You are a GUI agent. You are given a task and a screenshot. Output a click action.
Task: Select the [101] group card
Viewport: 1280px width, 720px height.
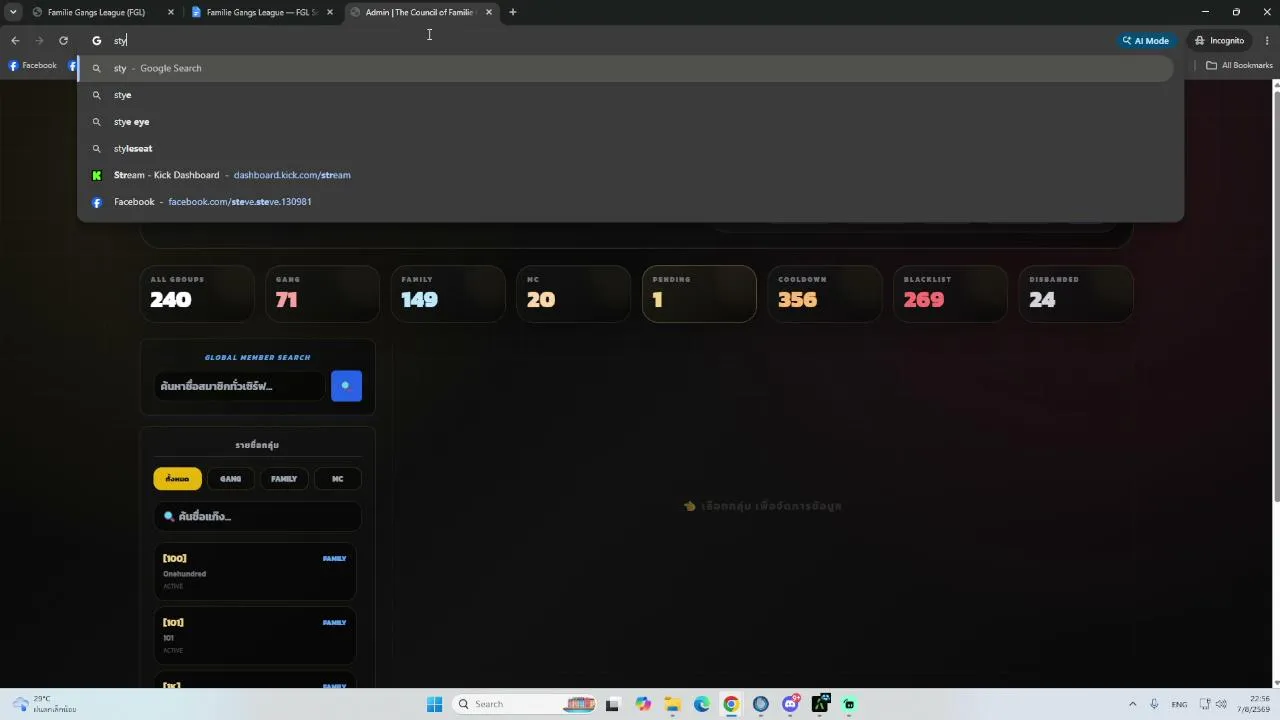click(255, 636)
